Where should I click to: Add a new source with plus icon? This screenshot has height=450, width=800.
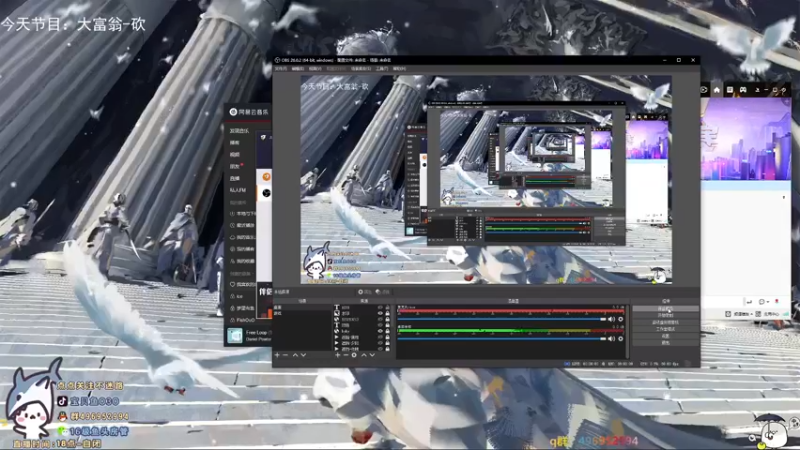(x=337, y=355)
